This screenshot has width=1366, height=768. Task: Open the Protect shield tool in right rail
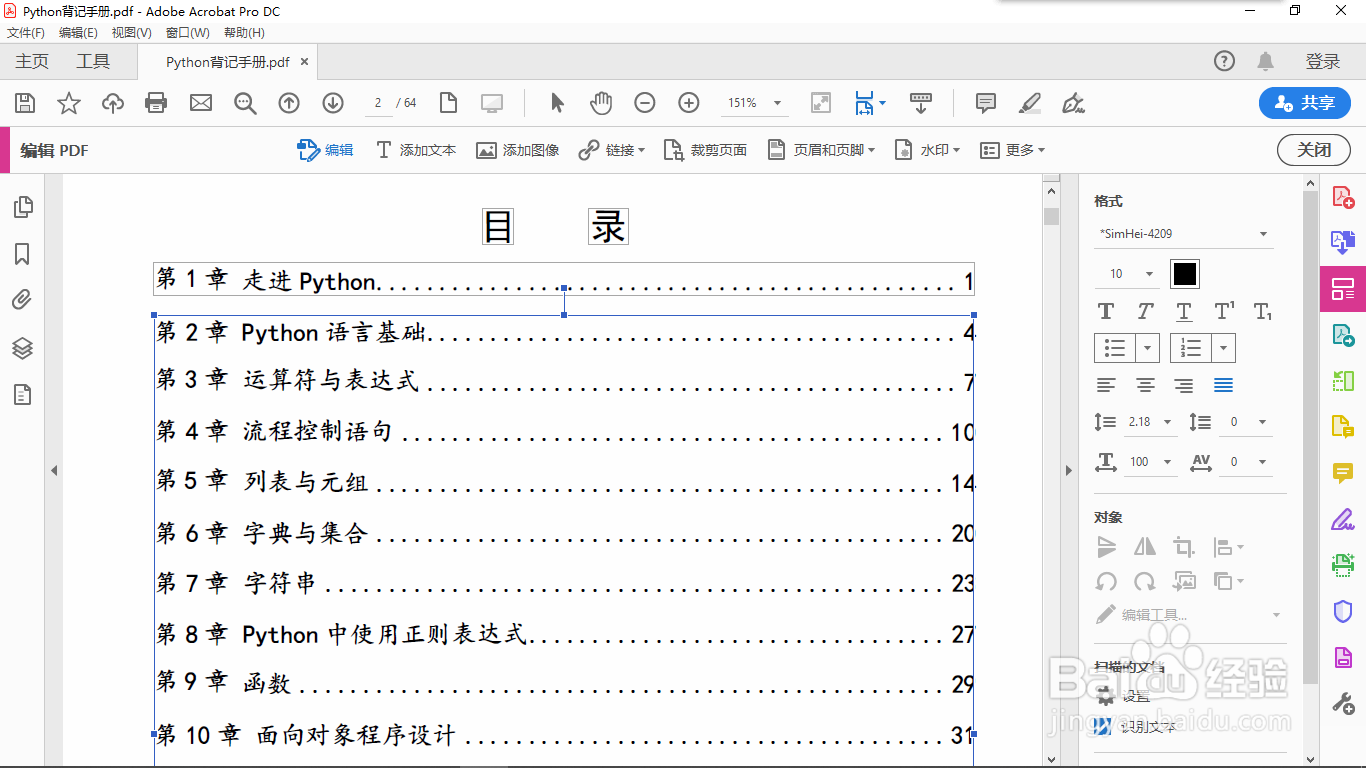click(x=1343, y=611)
